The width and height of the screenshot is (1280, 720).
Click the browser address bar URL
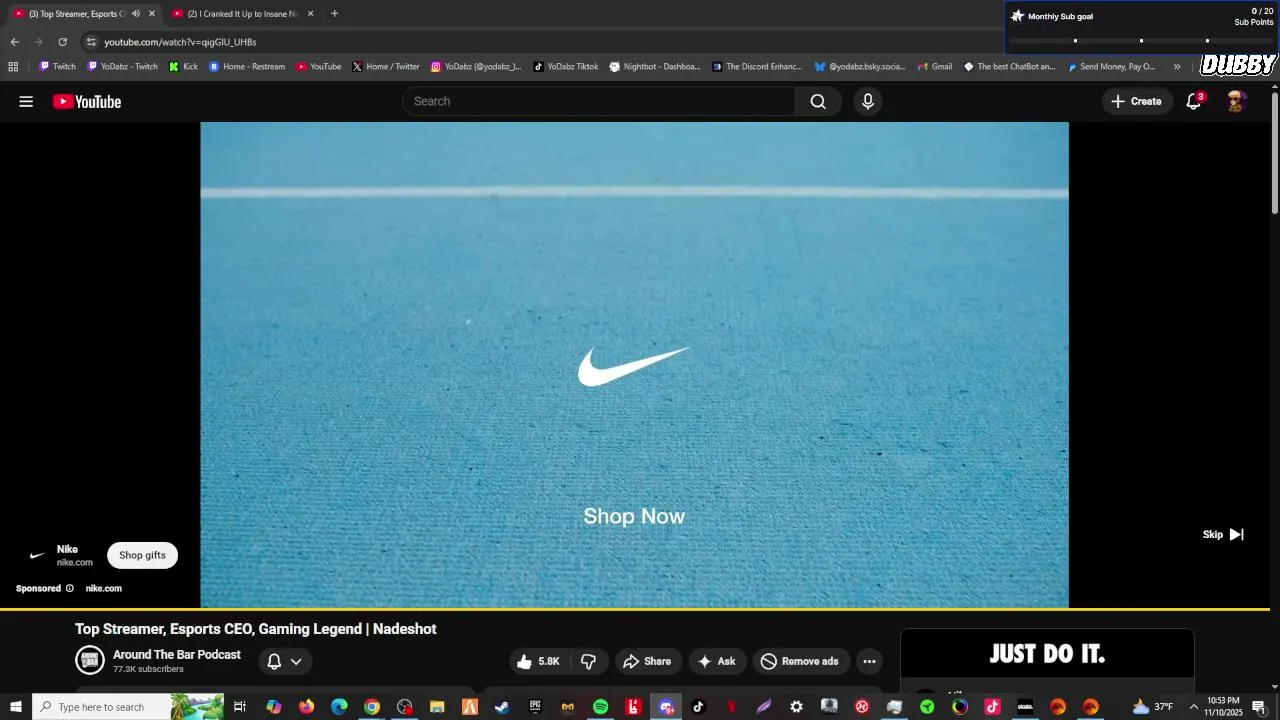[180, 42]
